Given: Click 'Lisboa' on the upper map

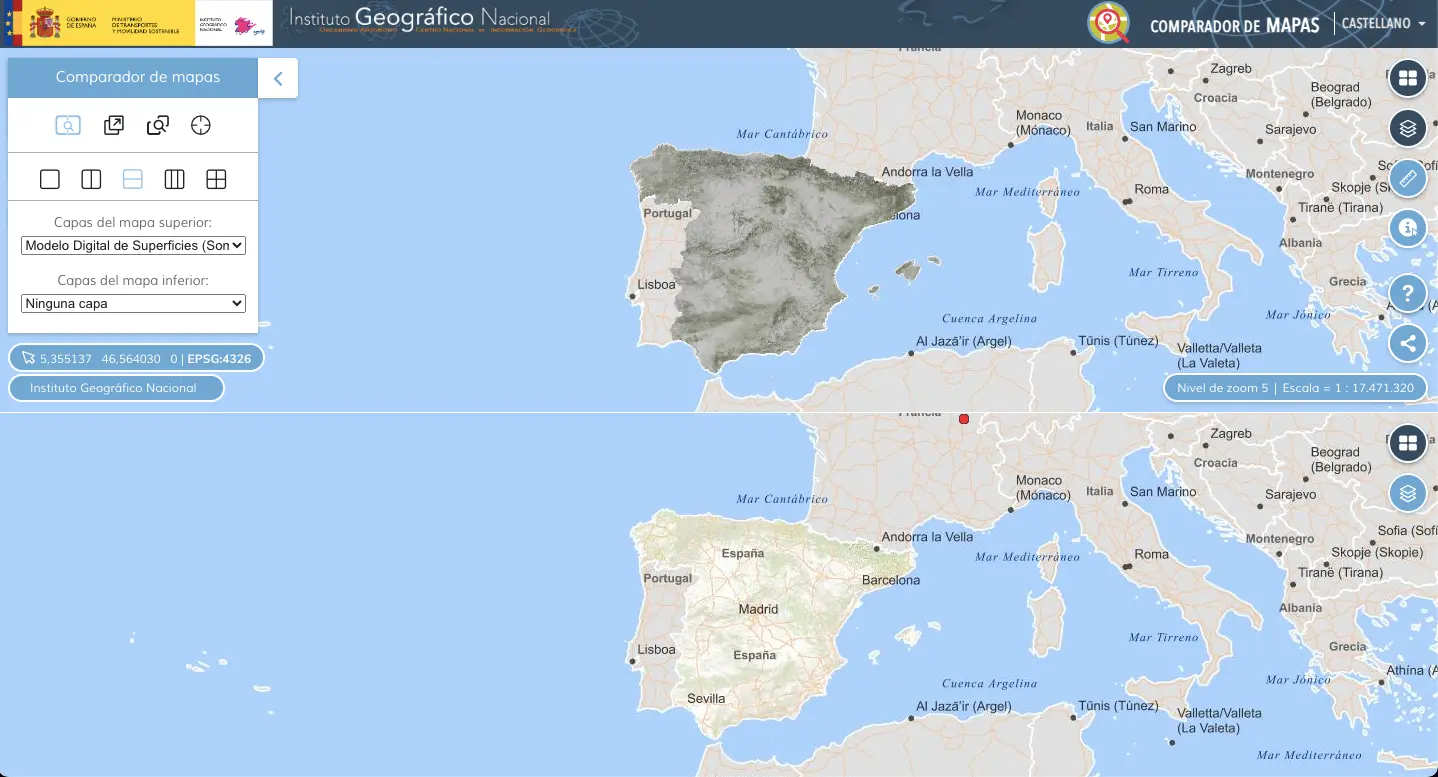Looking at the screenshot, I should (656, 284).
